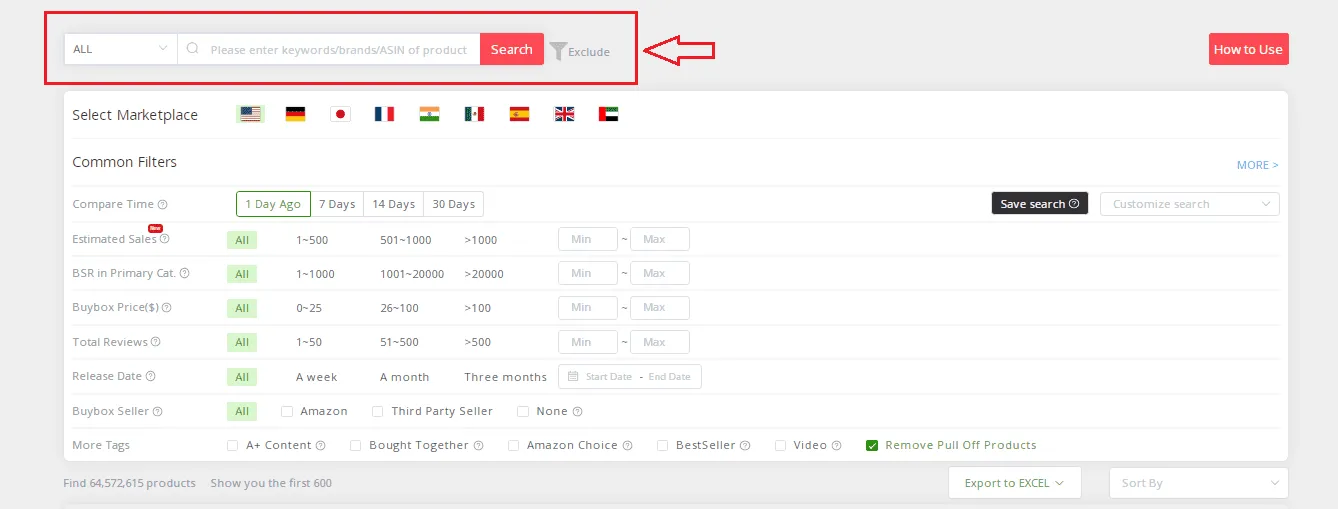
Task: Select the Germany marketplace flag
Action: (x=295, y=114)
